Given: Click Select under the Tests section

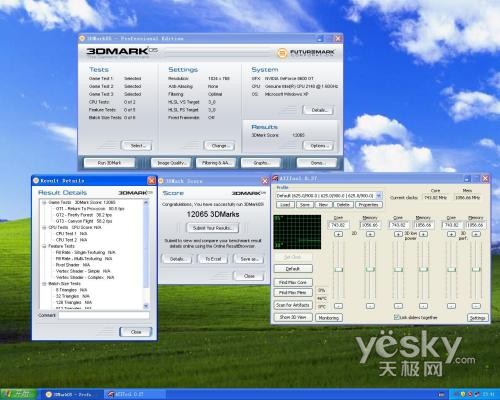Looking at the screenshot, I should pyautogui.click(x=137, y=146).
